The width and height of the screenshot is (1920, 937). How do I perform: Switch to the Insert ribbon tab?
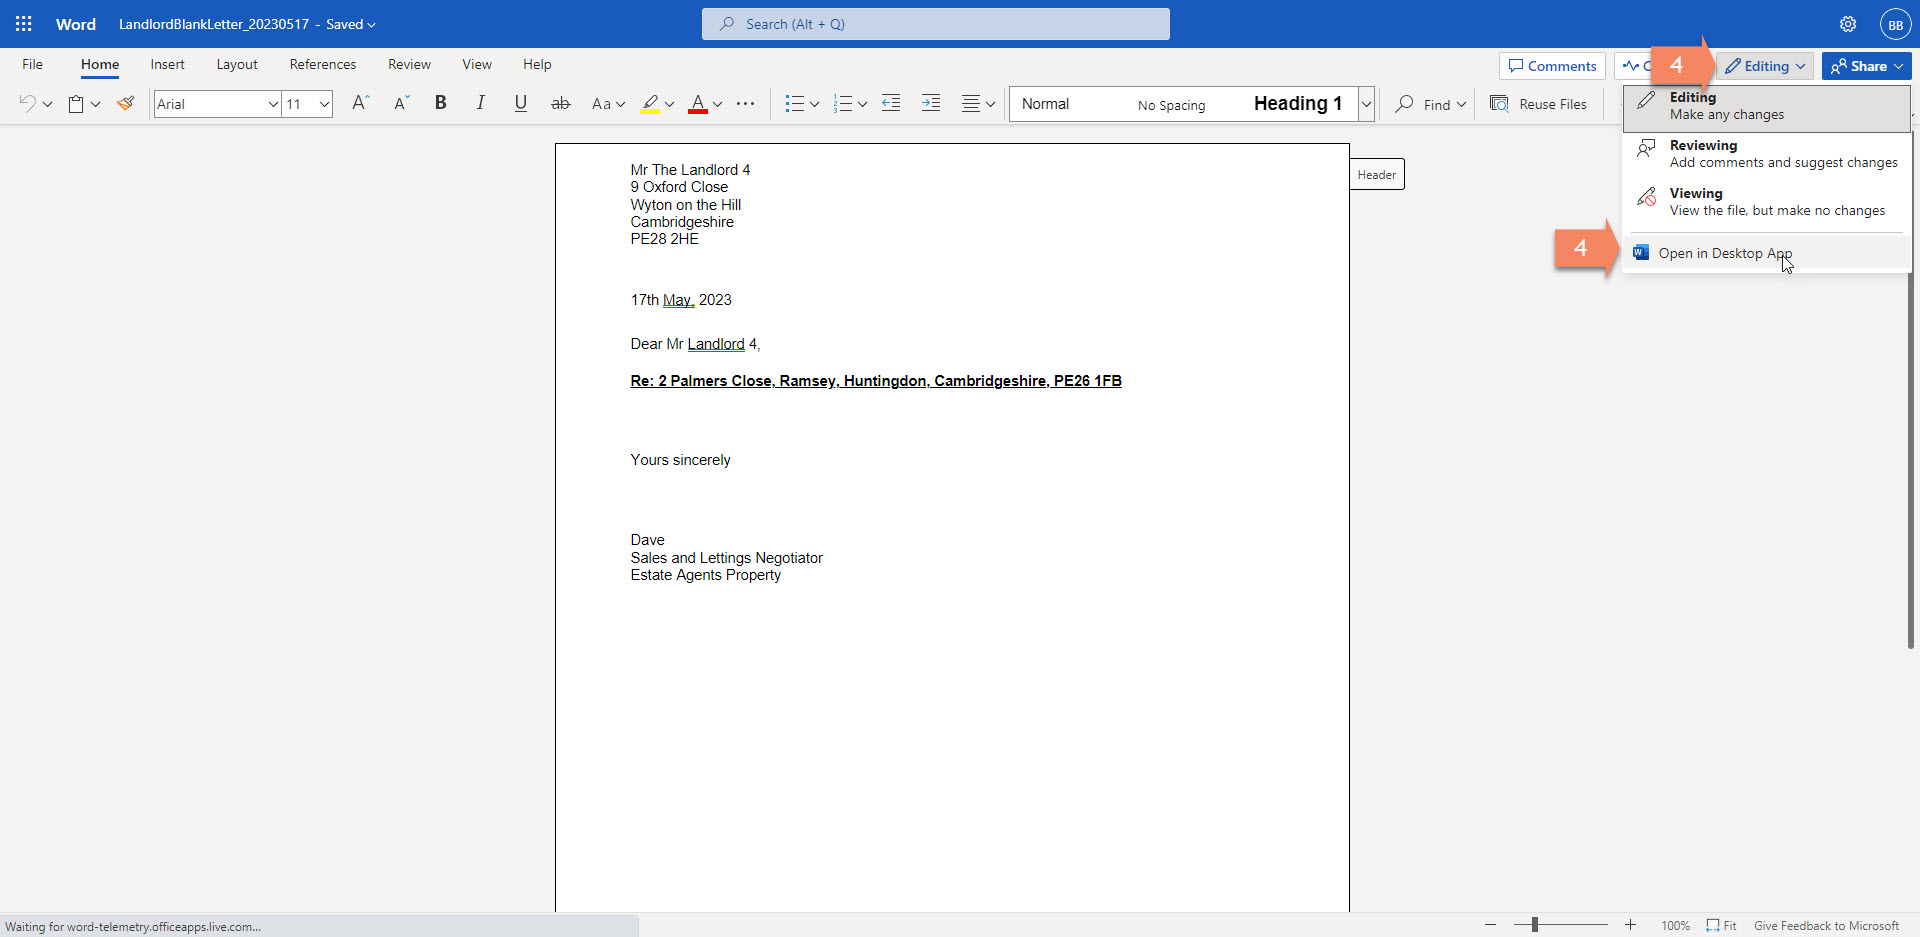coord(167,64)
